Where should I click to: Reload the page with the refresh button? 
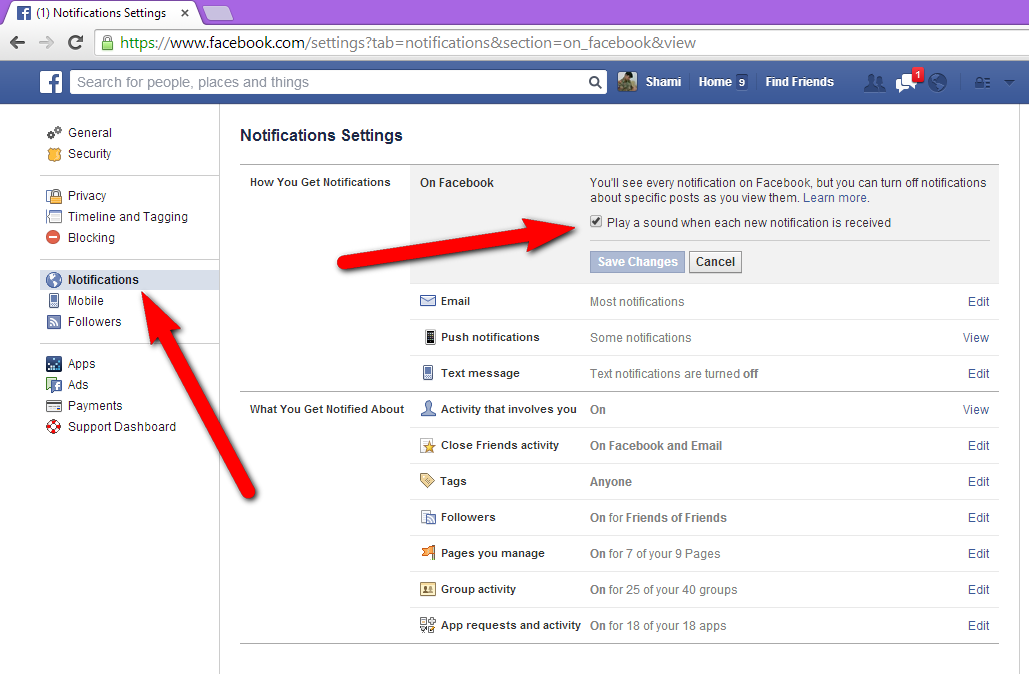pos(75,43)
